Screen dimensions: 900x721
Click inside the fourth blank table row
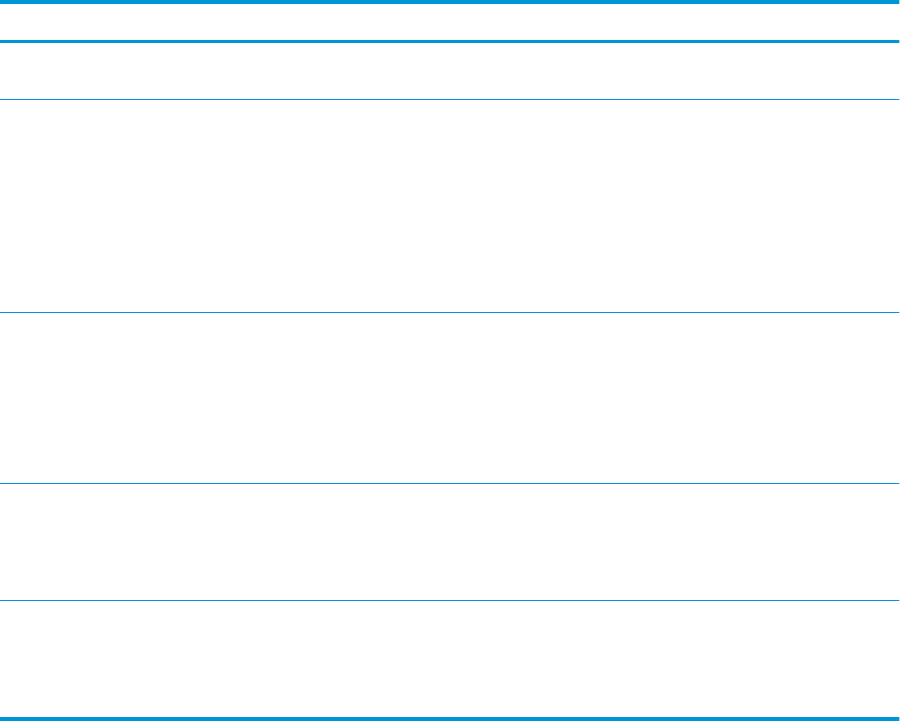point(450,543)
